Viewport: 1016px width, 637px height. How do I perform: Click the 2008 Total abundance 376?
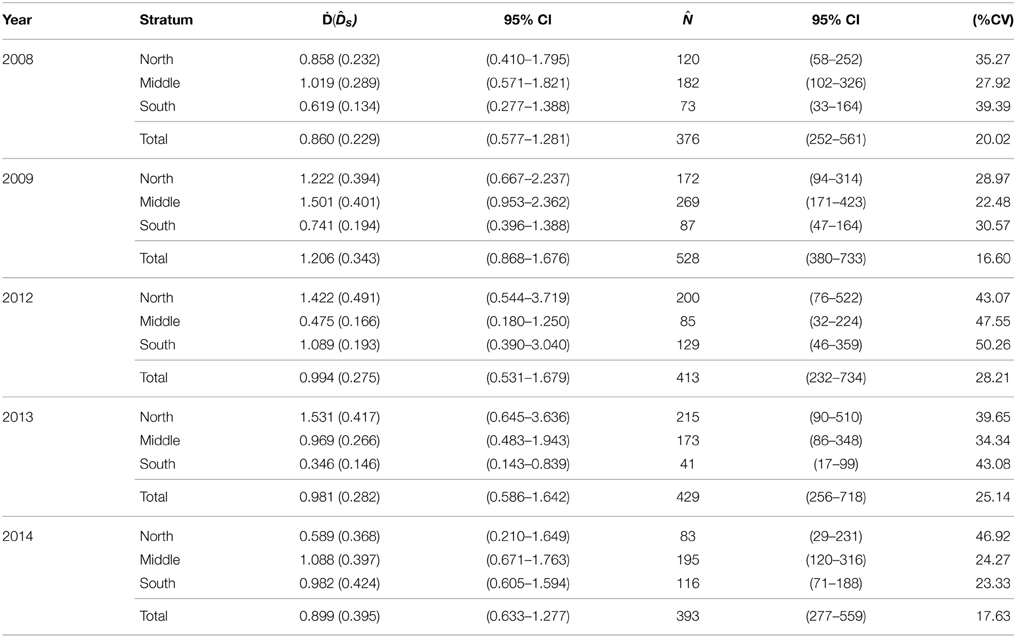[687, 139]
